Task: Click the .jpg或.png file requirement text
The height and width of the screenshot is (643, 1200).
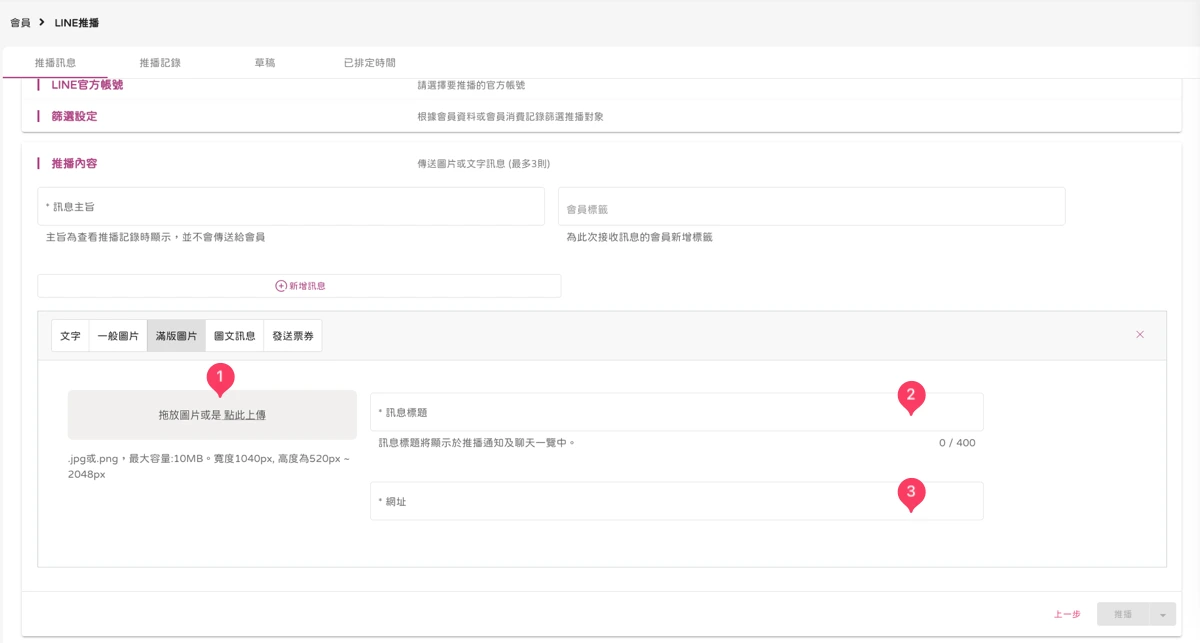Action: click(x=209, y=467)
